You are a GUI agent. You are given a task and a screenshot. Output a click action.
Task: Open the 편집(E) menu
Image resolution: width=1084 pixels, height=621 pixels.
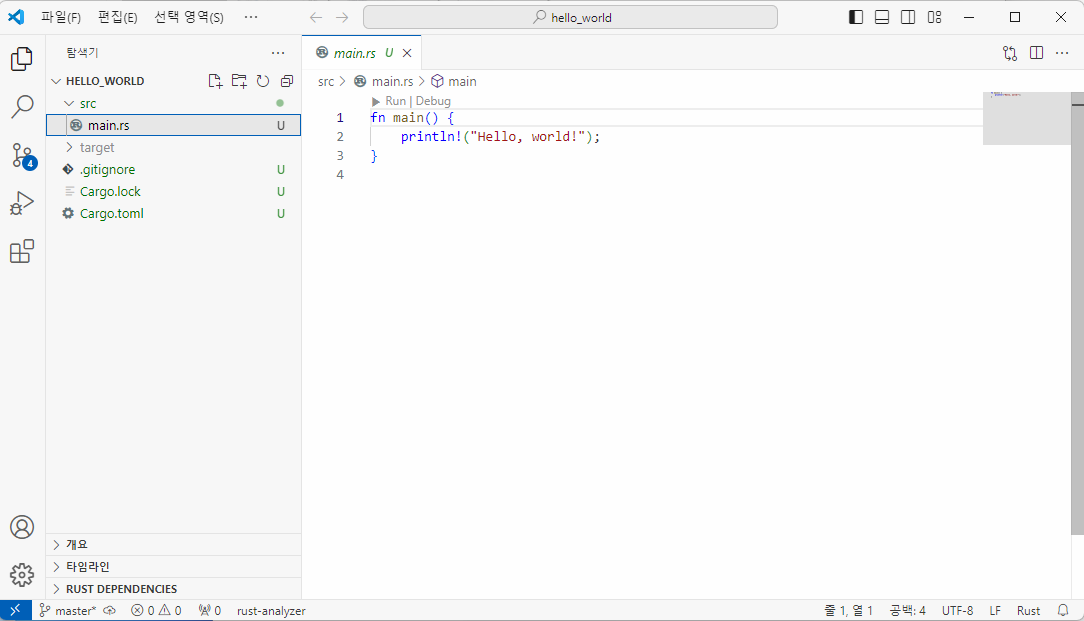pyautogui.click(x=118, y=17)
